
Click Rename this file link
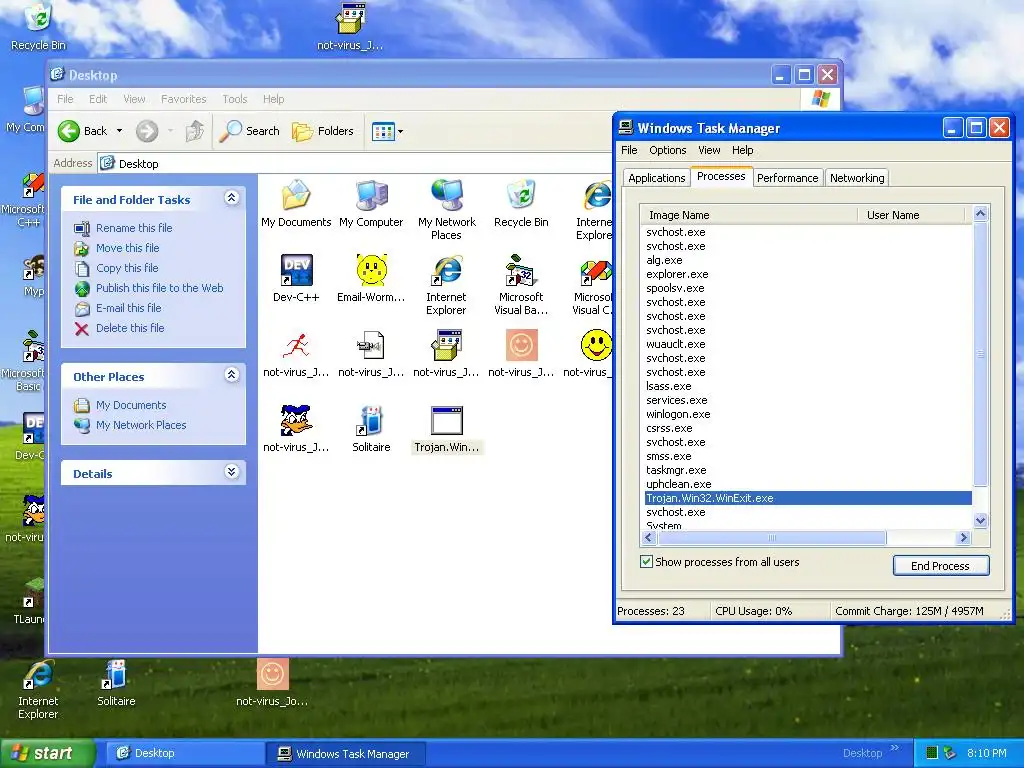click(134, 228)
